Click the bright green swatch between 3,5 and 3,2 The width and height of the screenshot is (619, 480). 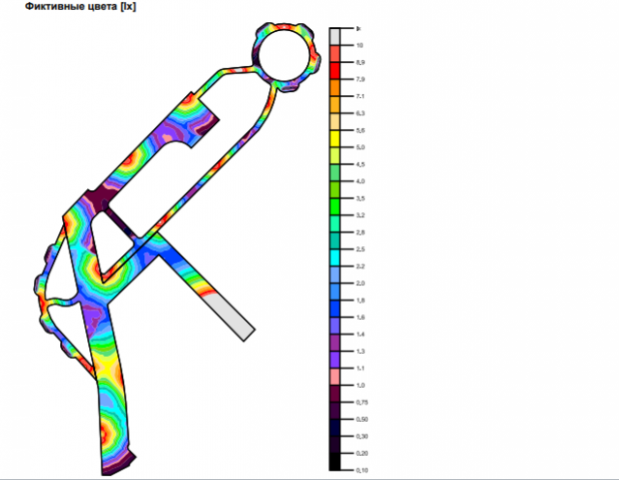point(334,206)
